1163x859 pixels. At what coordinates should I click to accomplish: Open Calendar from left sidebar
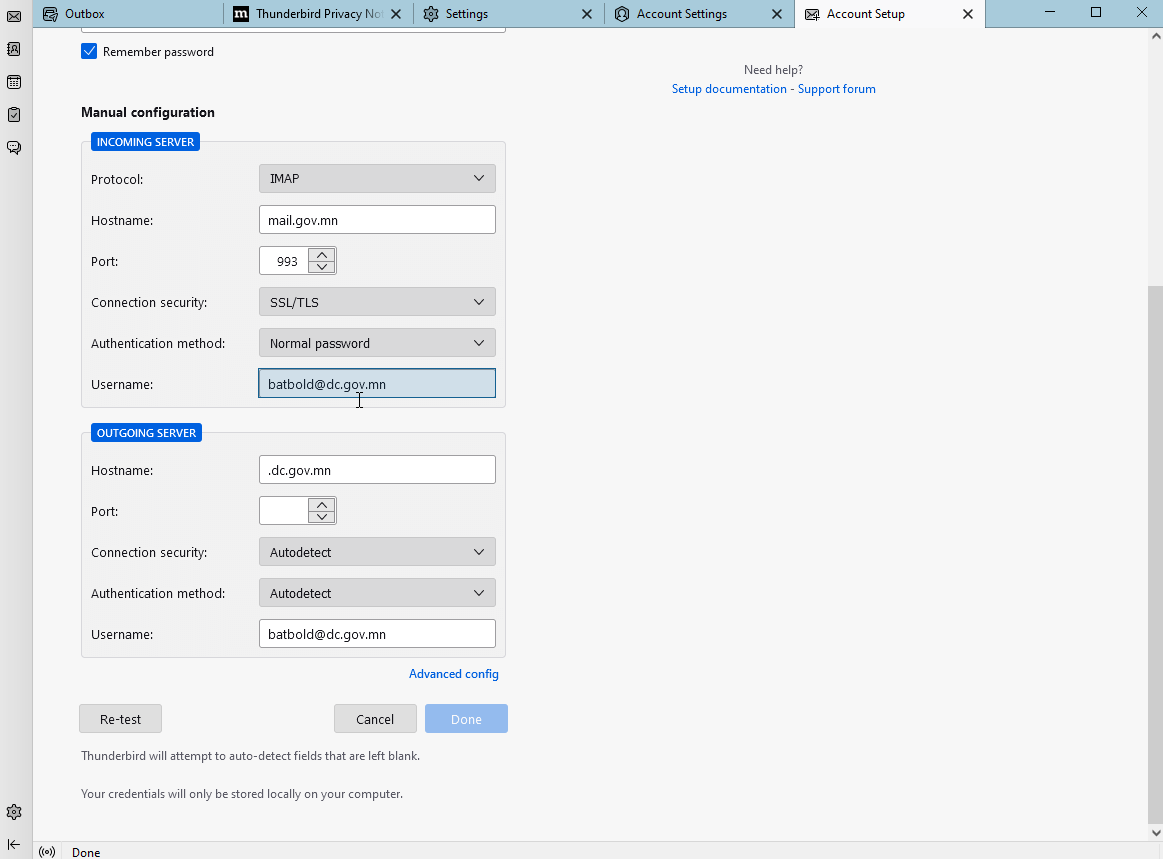(x=14, y=82)
